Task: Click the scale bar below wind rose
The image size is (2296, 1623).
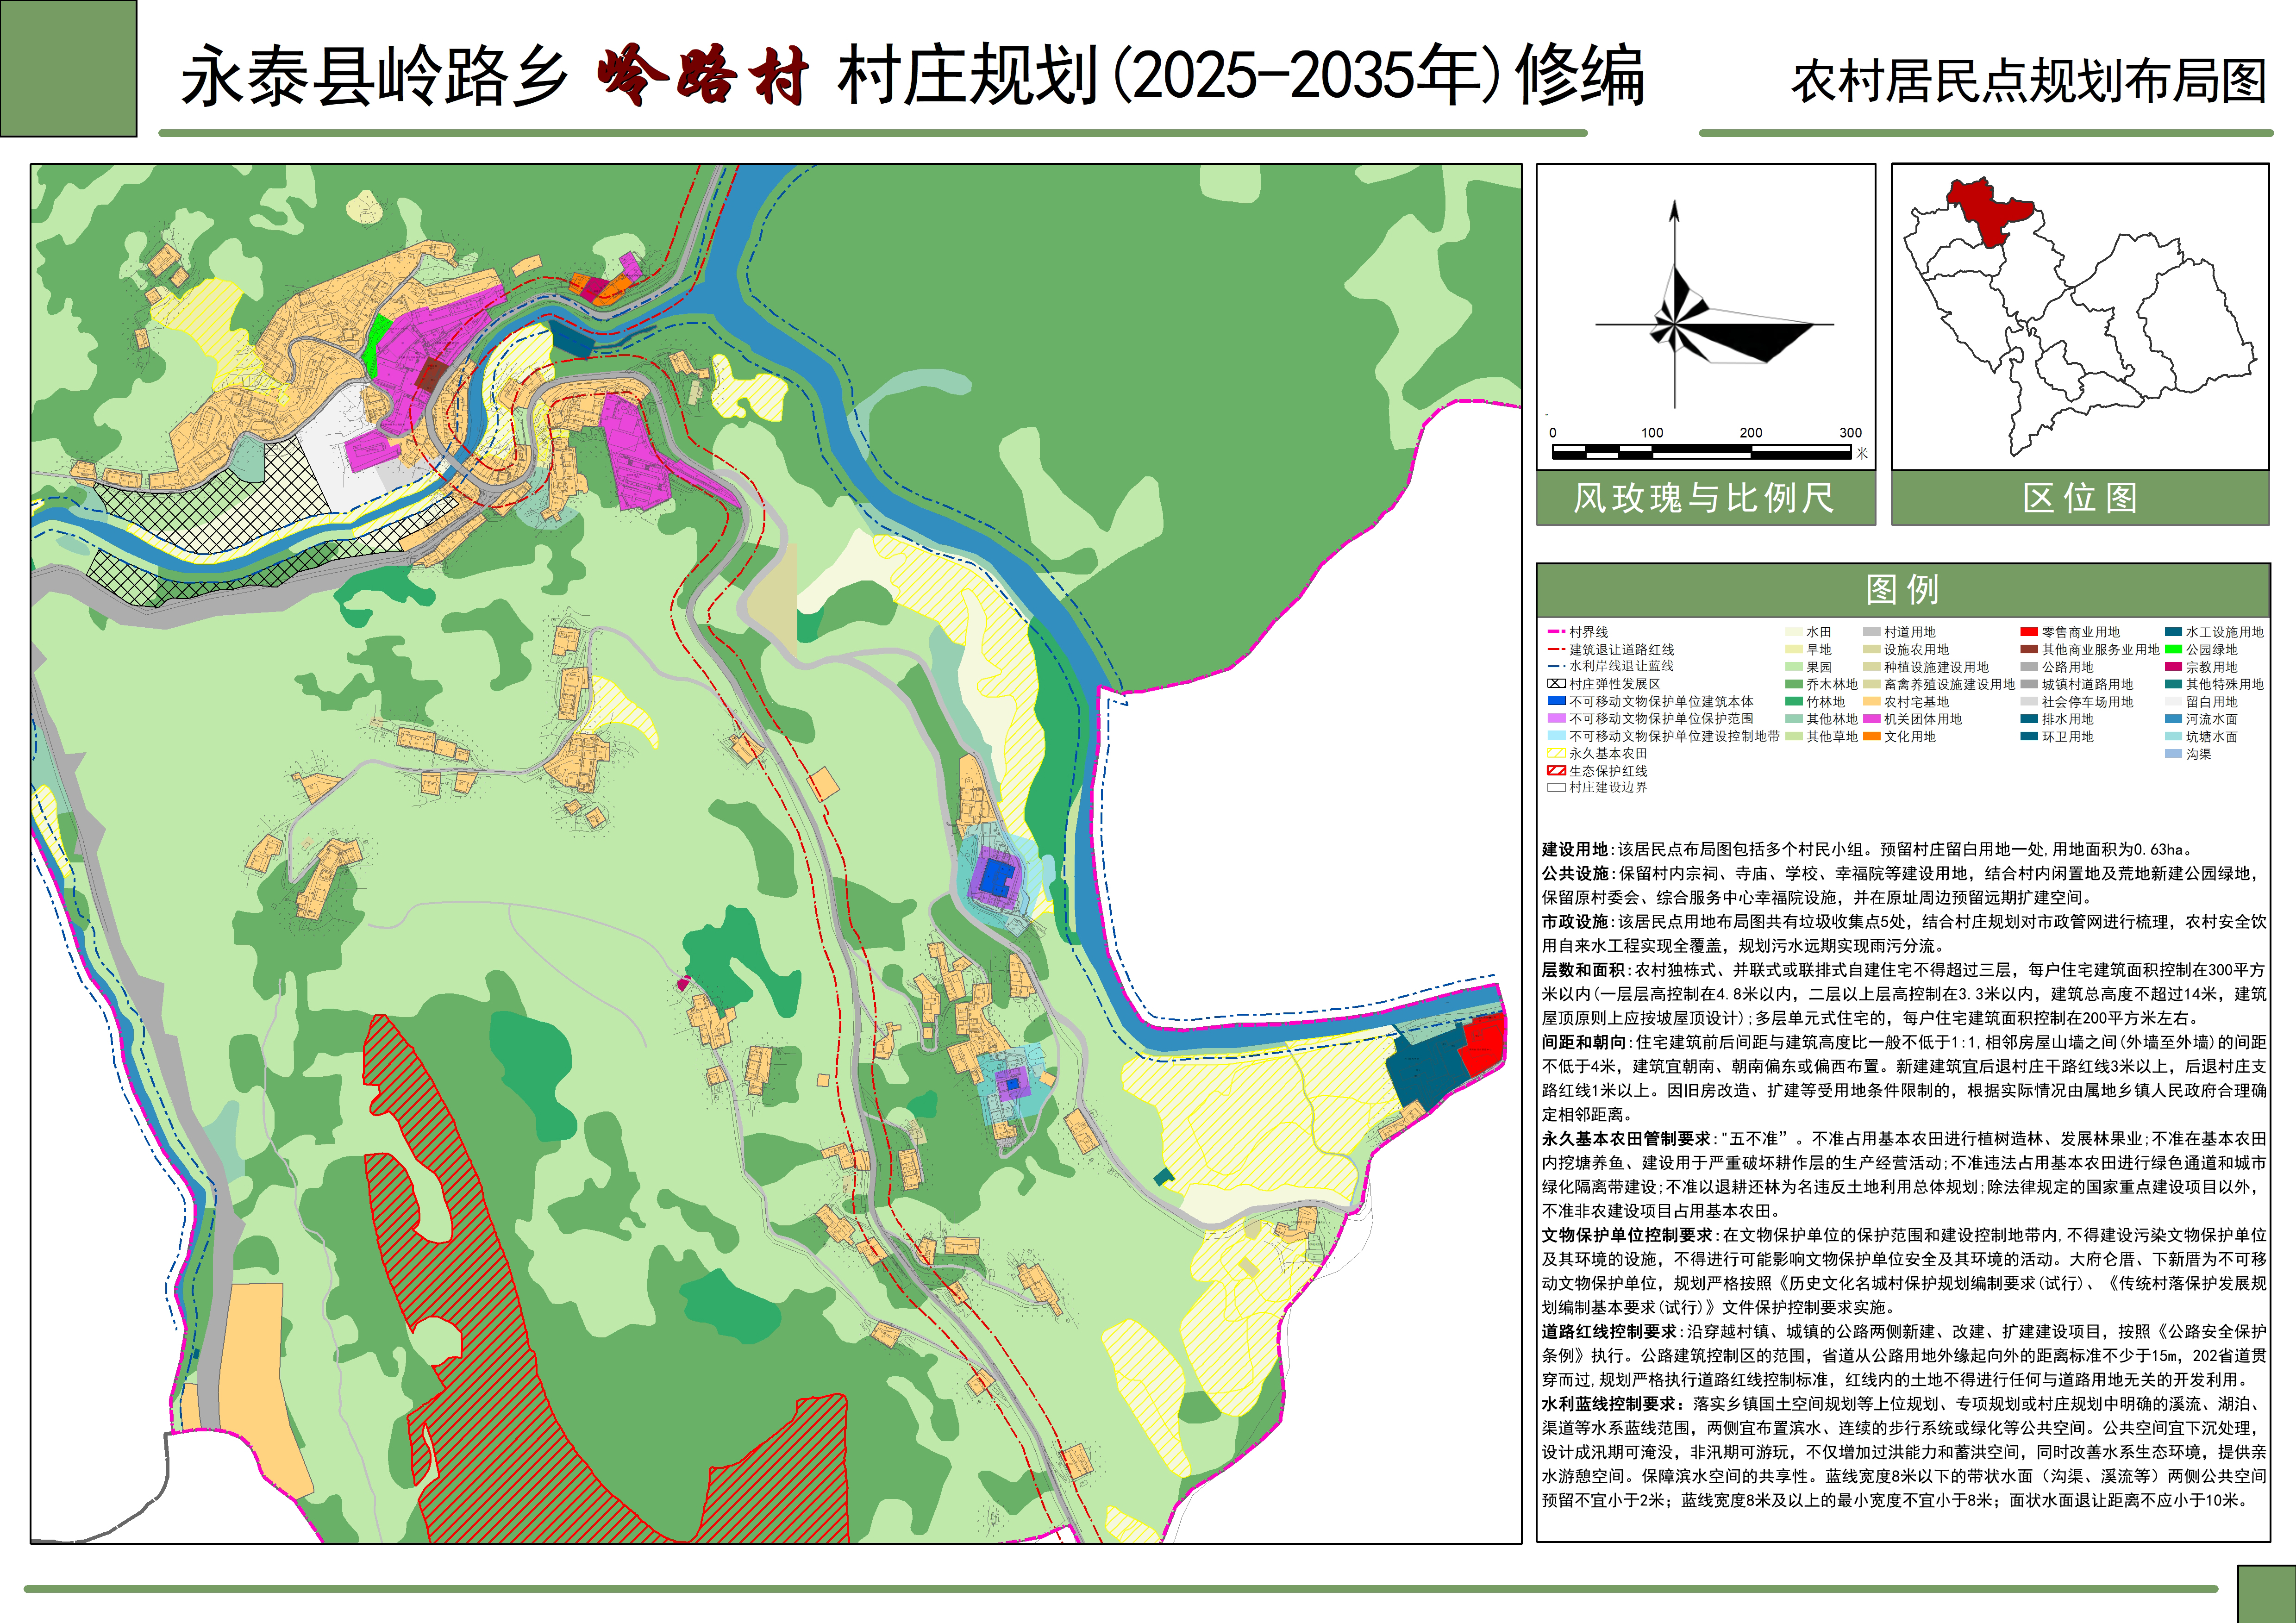Action: pyautogui.click(x=1701, y=452)
